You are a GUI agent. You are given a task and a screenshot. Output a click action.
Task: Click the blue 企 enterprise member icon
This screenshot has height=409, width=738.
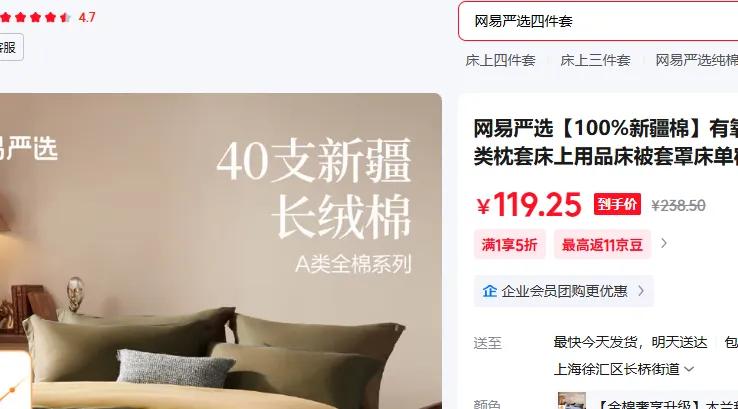pos(489,291)
